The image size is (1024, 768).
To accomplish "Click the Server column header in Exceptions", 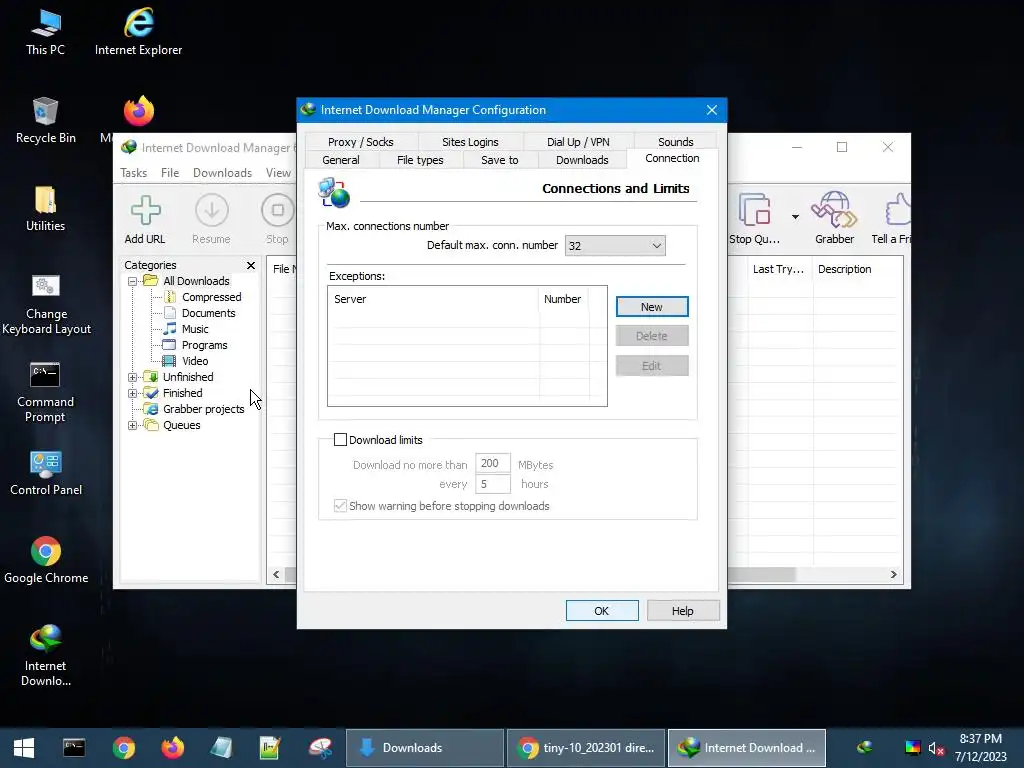I will (434, 299).
